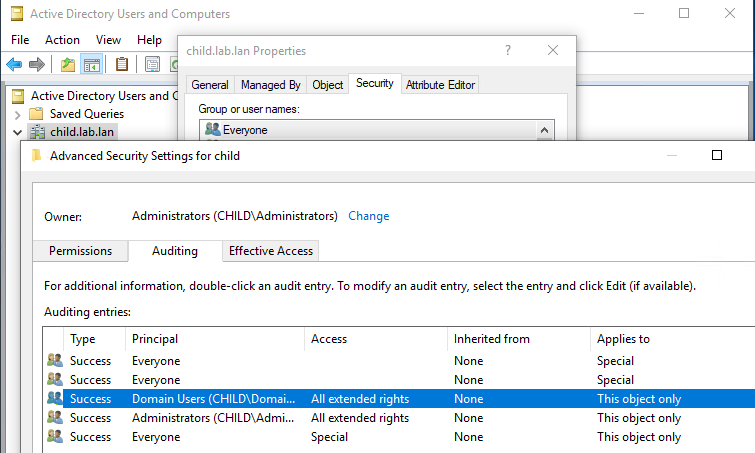
Task: Click the Saved Queries folder icon
Action: click(x=36, y=114)
